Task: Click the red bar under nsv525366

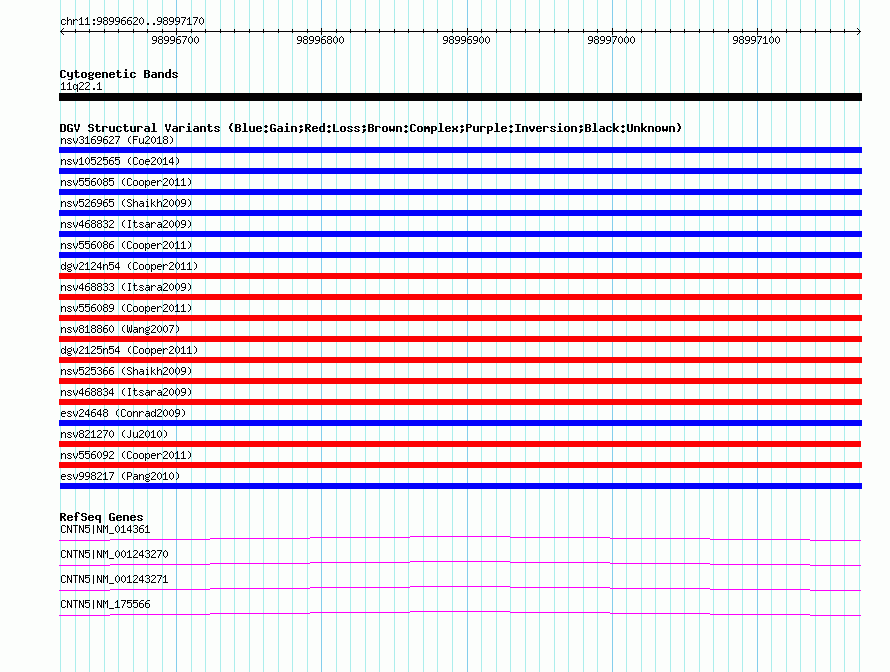Action: pos(460,381)
